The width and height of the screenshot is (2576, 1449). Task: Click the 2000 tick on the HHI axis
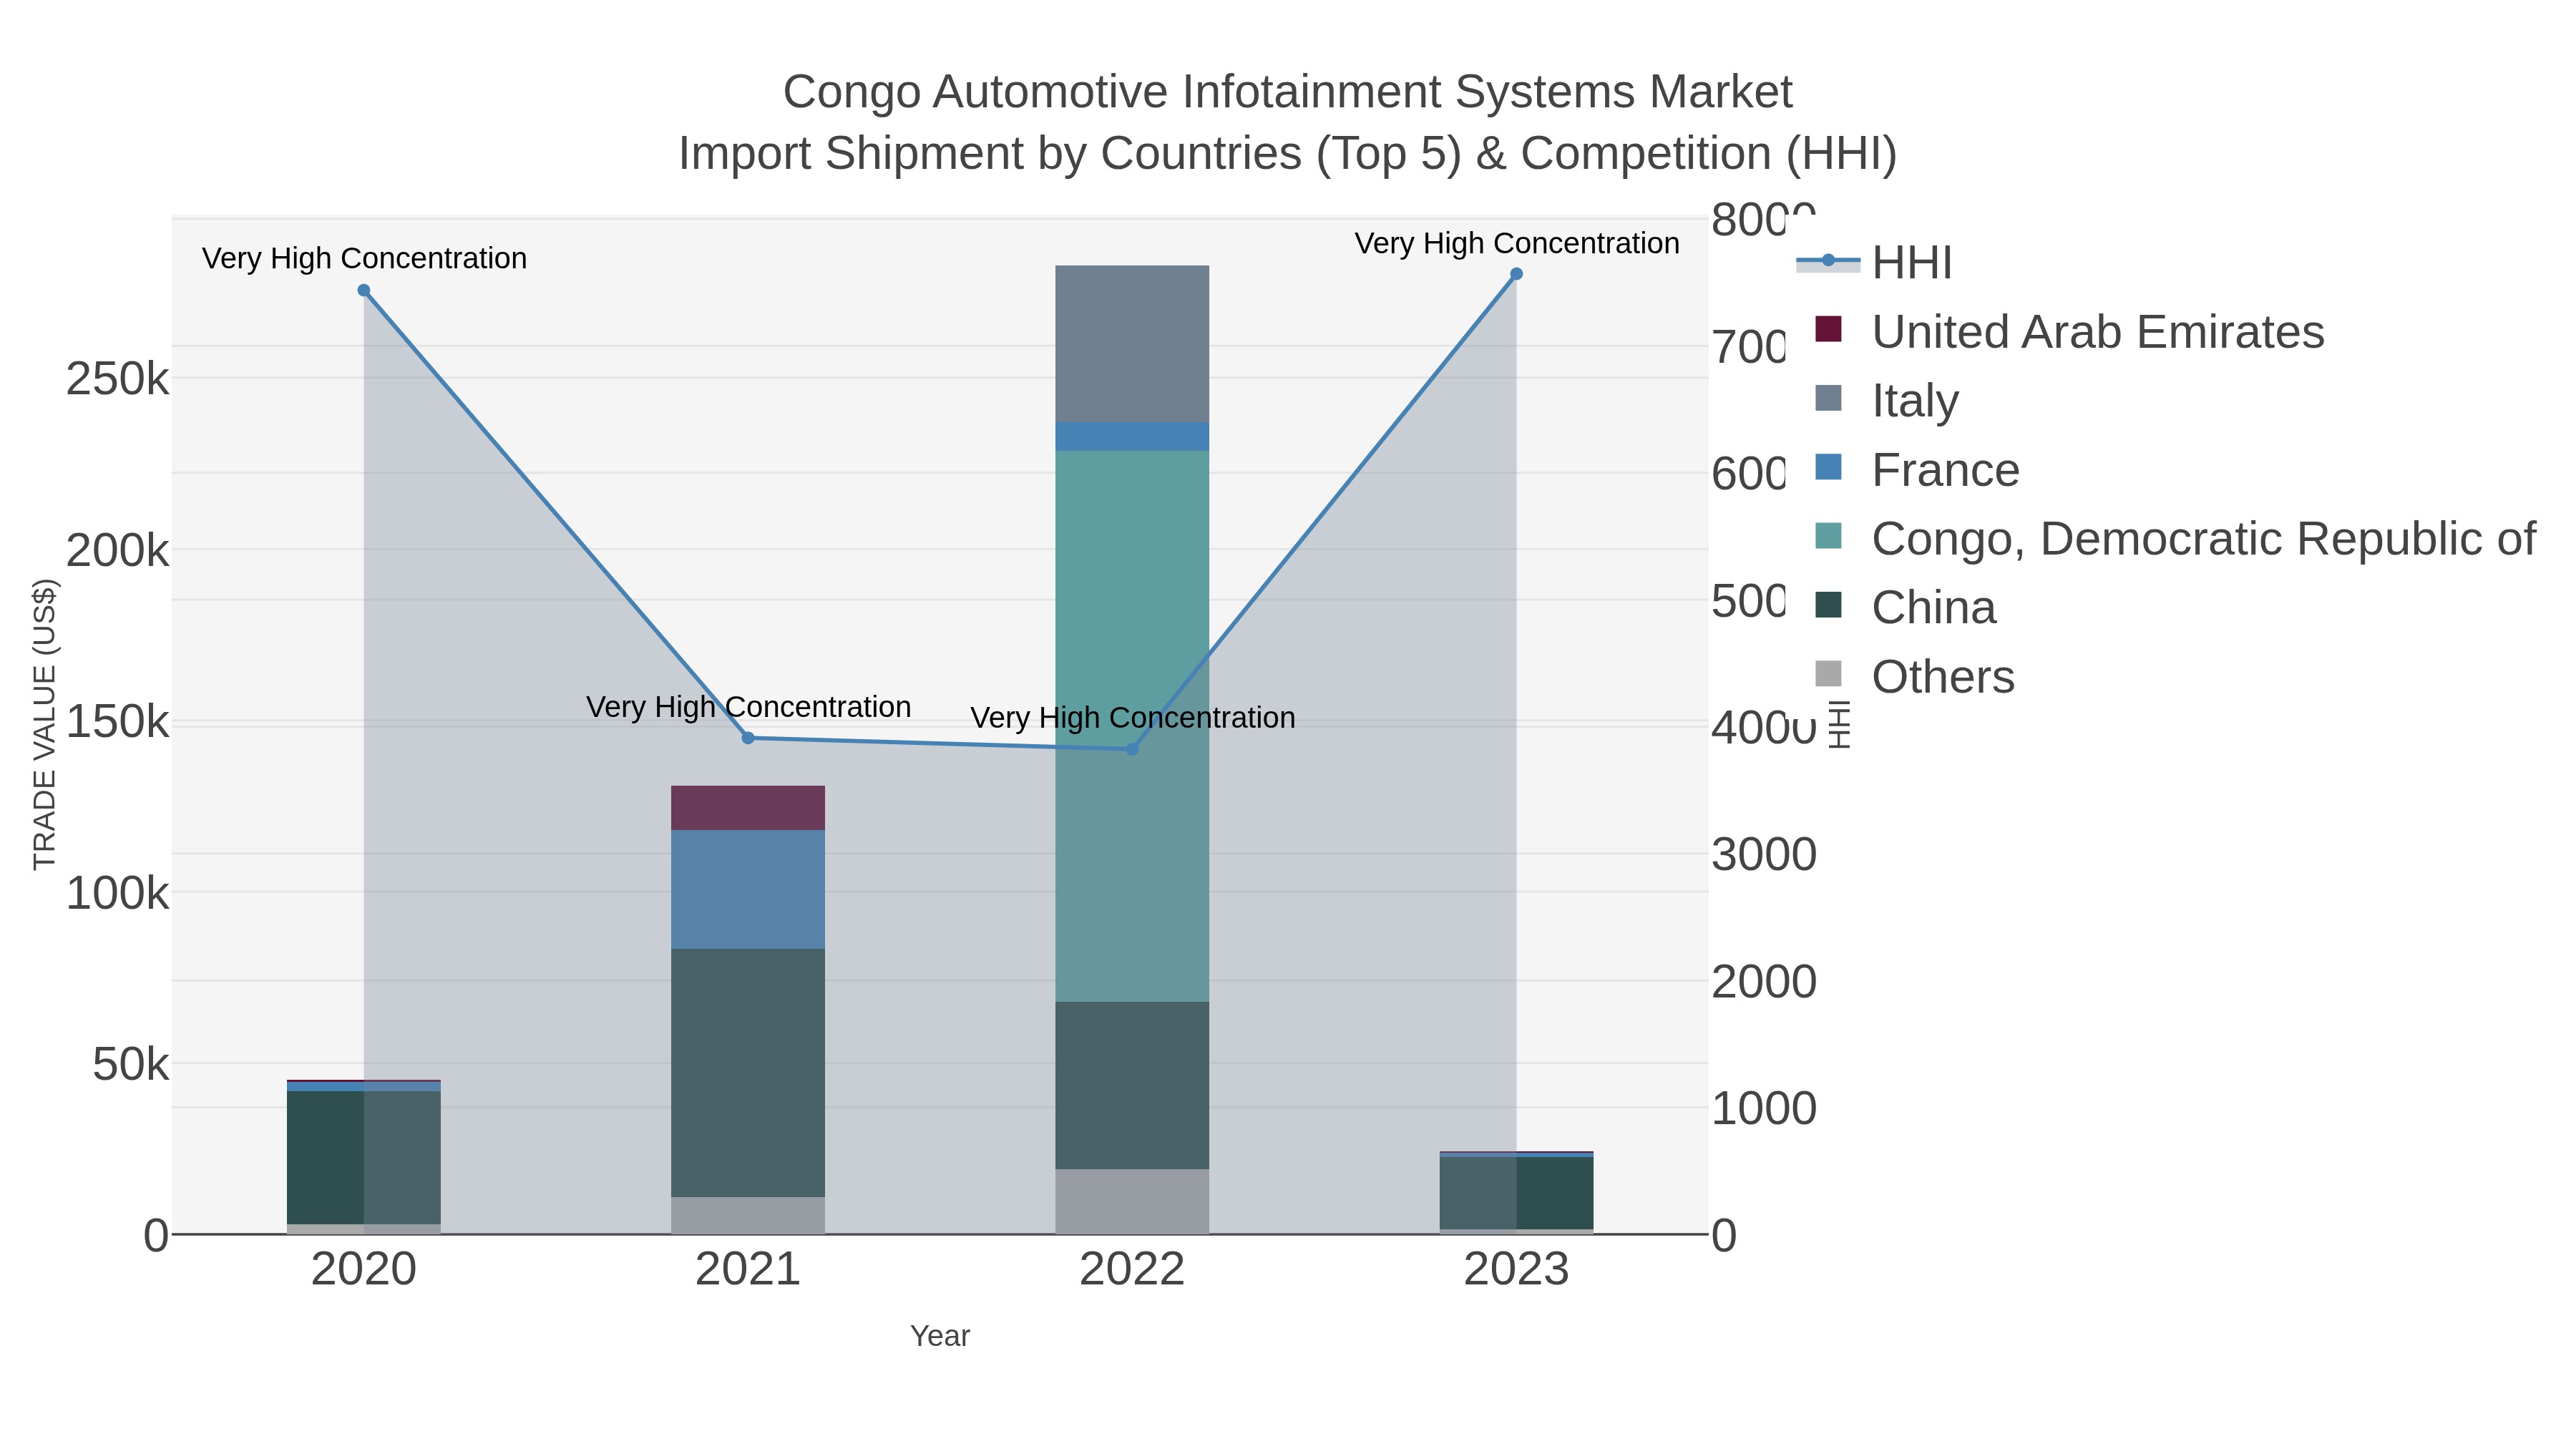(x=1764, y=982)
